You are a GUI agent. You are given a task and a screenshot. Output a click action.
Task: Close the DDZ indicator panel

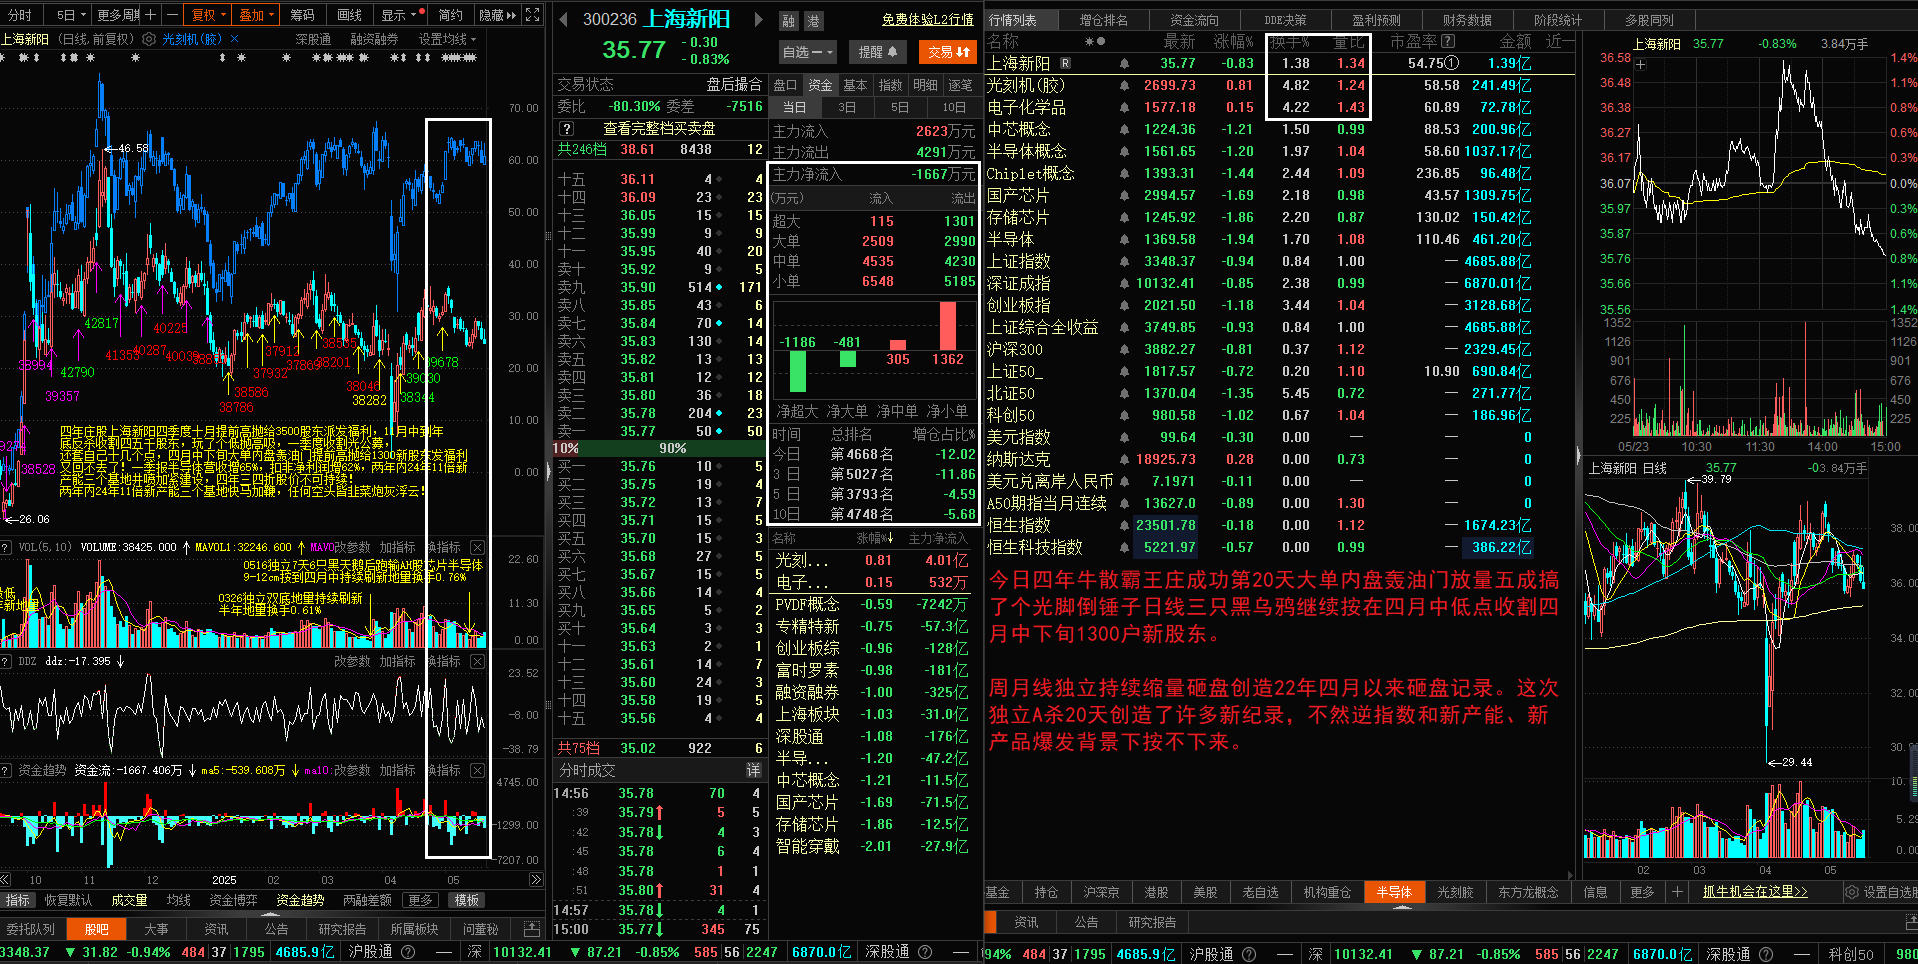(x=477, y=661)
